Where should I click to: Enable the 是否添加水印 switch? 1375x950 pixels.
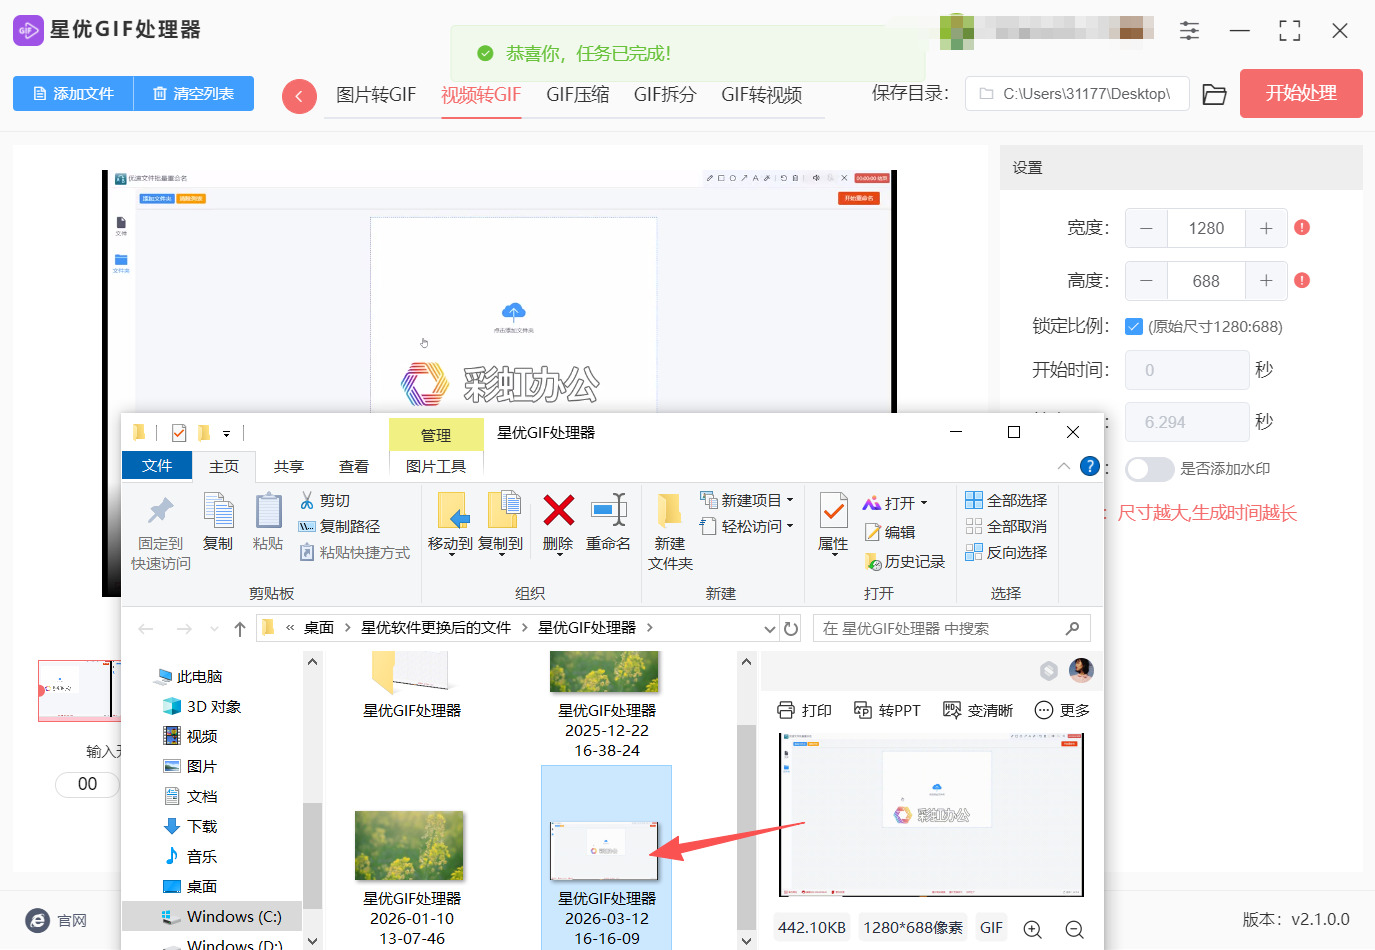pos(1149,469)
